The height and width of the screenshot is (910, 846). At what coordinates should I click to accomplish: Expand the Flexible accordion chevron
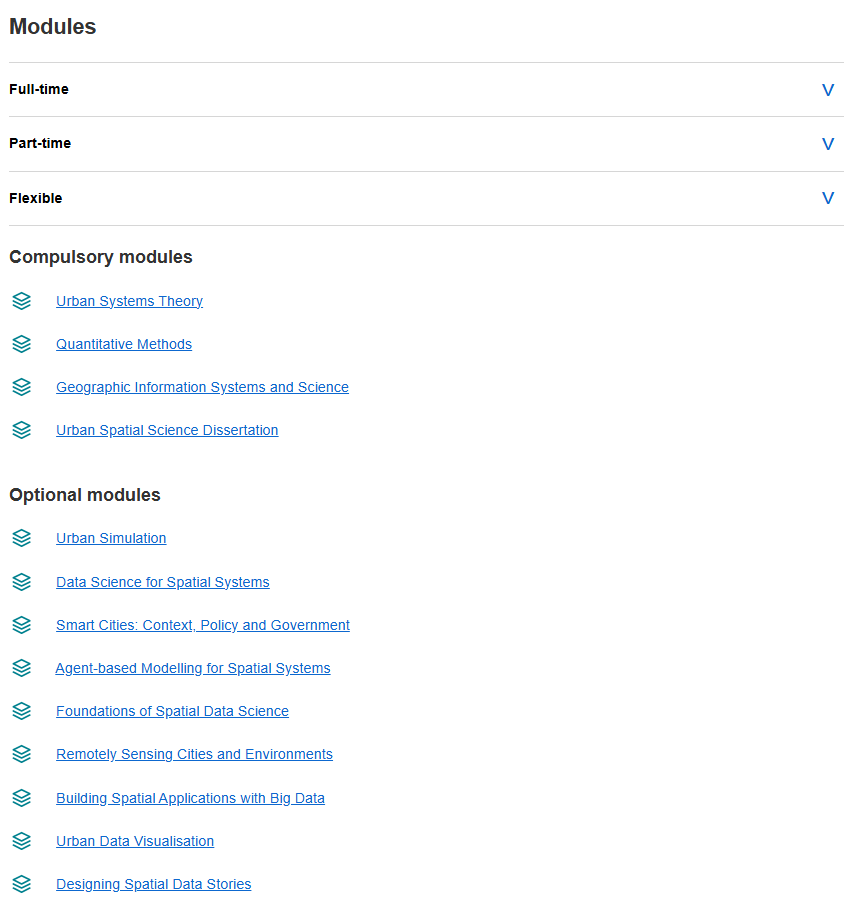[827, 198]
